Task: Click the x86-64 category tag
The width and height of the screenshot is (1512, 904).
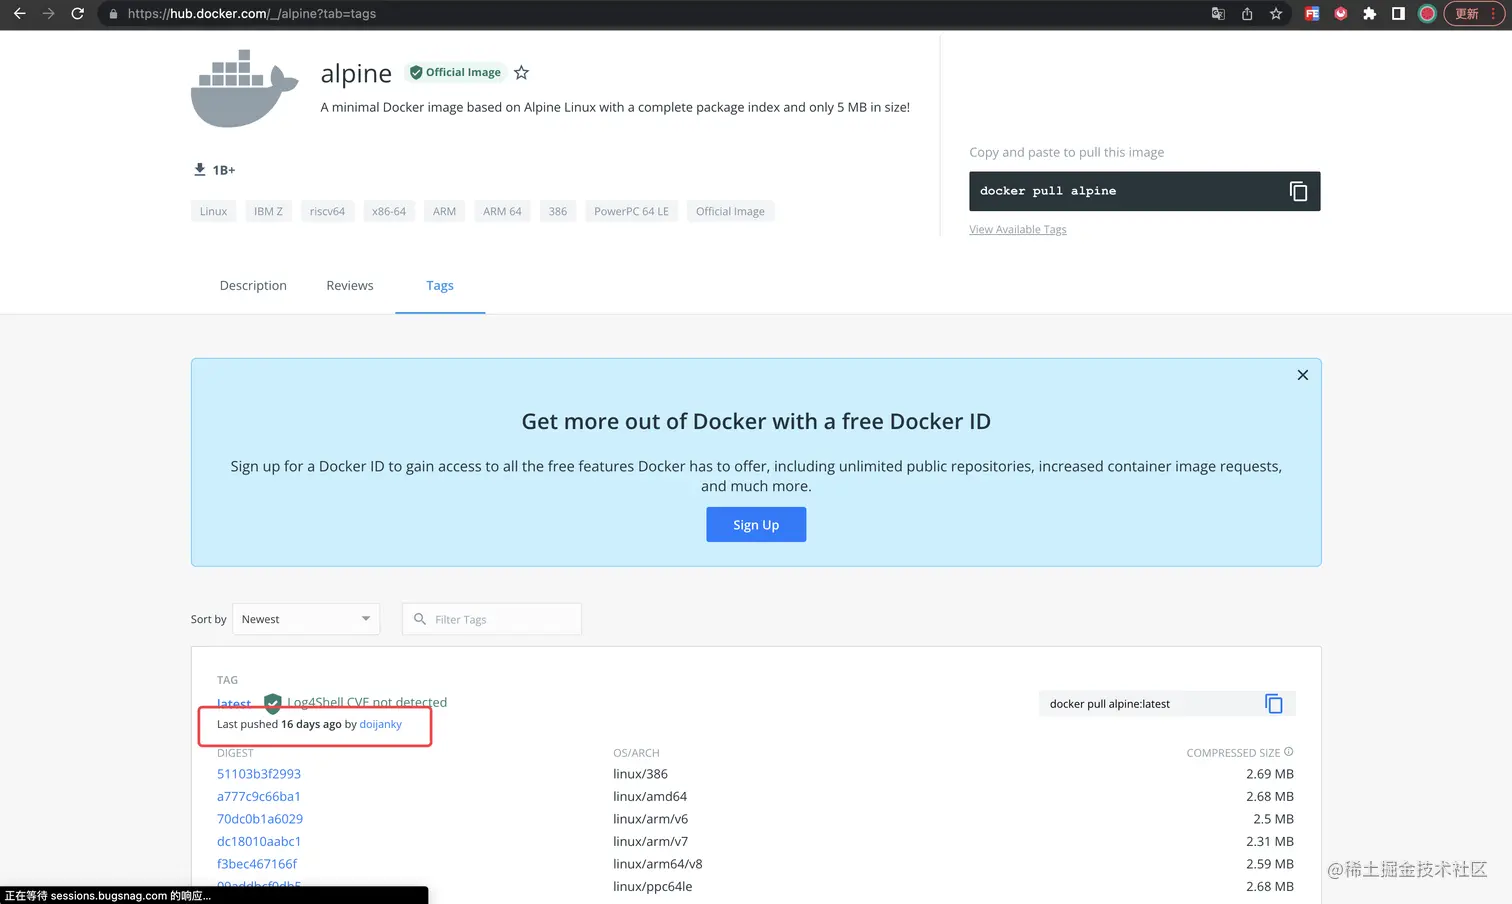Action: click(389, 211)
